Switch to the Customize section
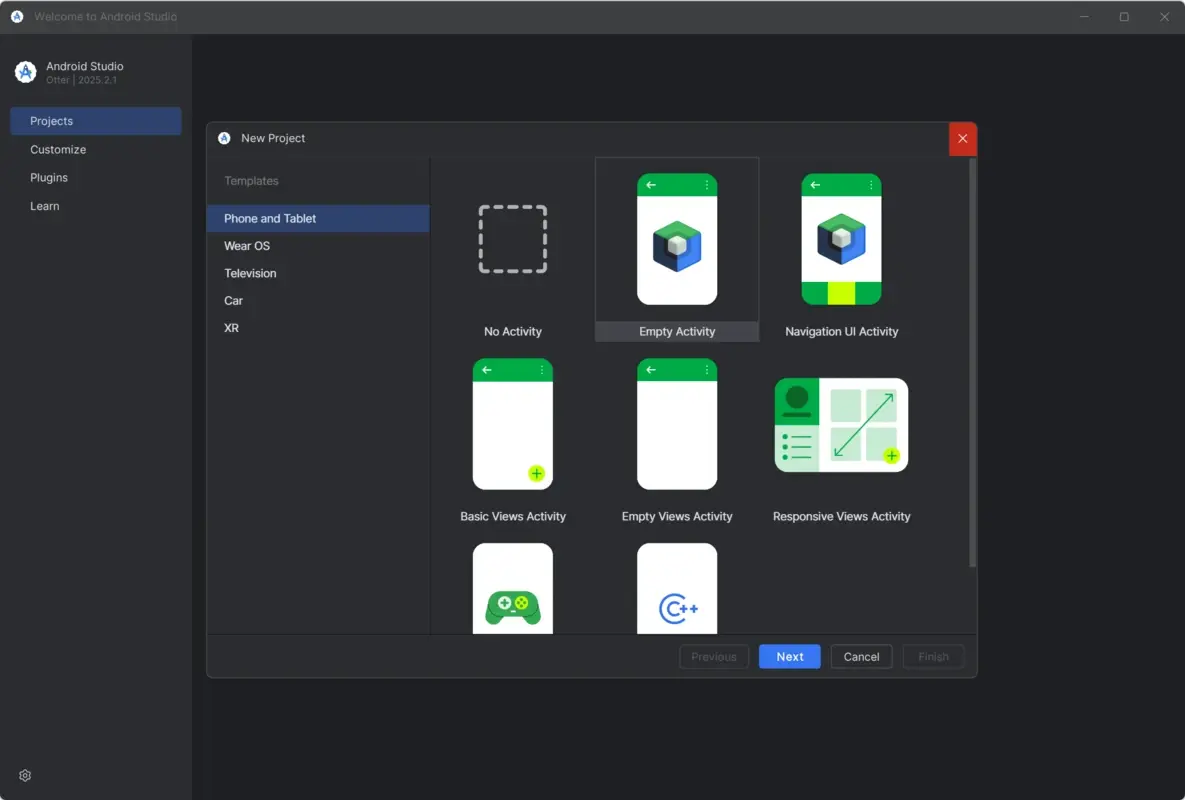Screen dimensions: 1185x800 [57, 149]
